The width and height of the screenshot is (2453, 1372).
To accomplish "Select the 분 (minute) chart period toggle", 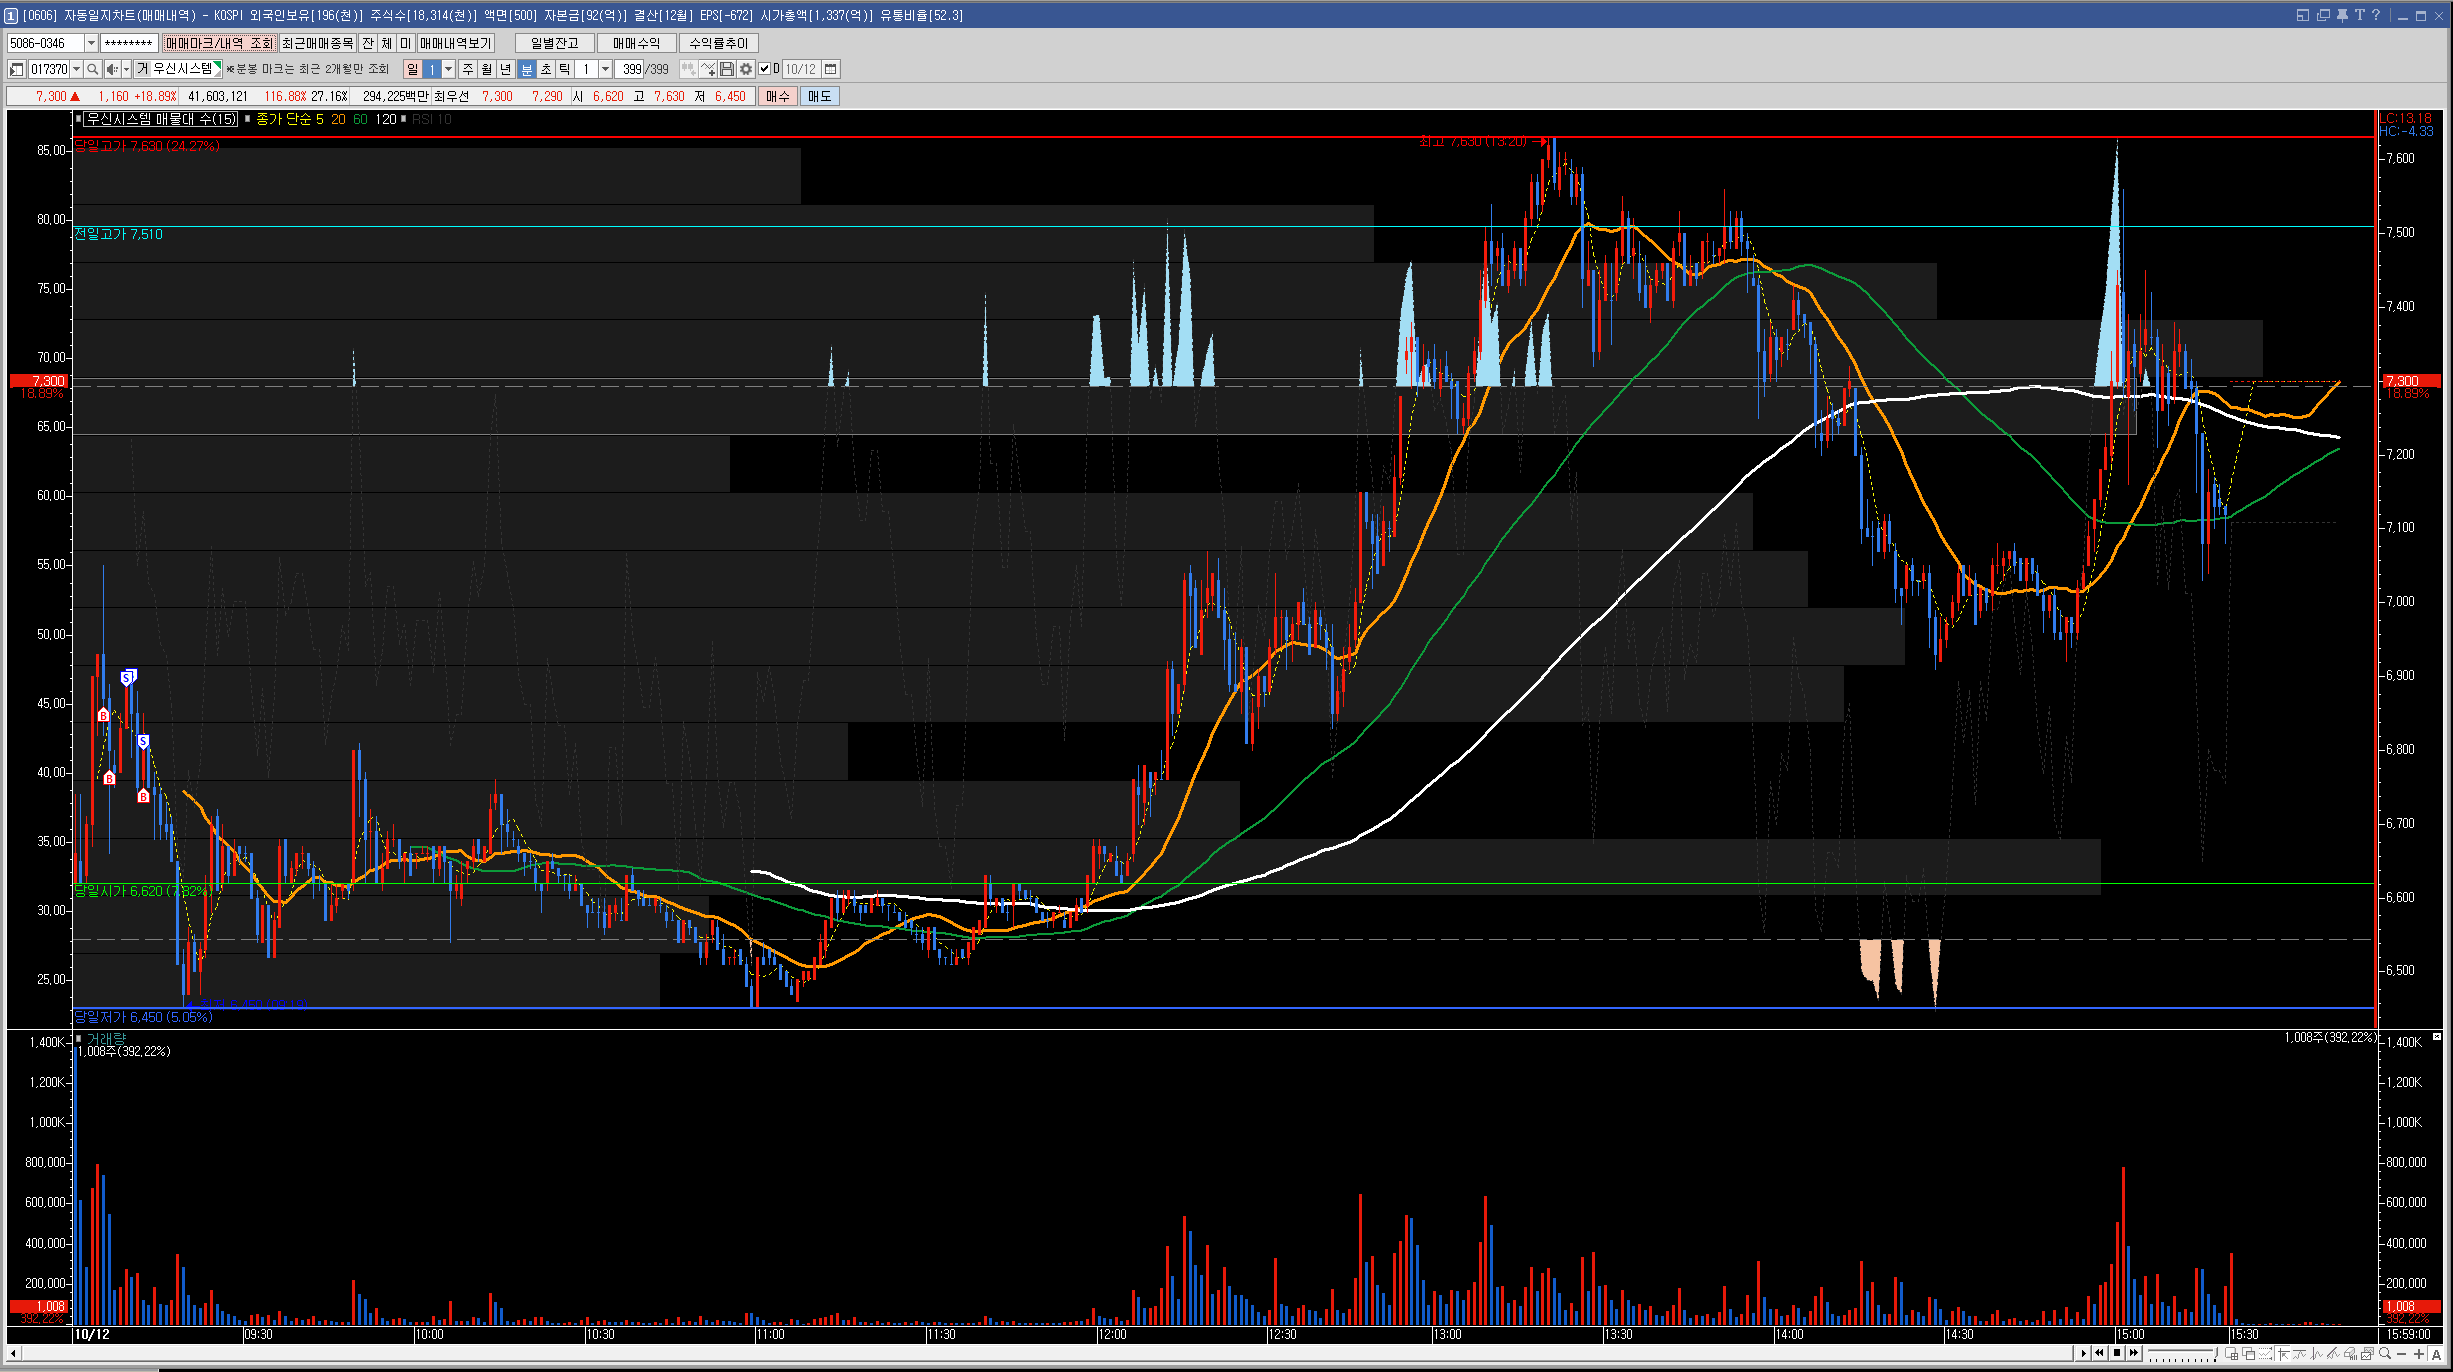I will [x=527, y=69].
